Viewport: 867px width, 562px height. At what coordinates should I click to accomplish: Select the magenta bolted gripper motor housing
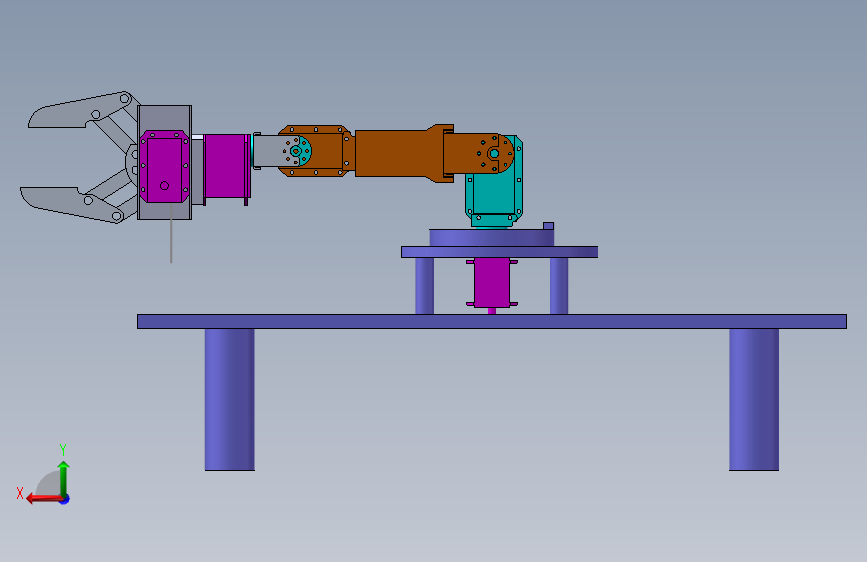tap(164, 166)
